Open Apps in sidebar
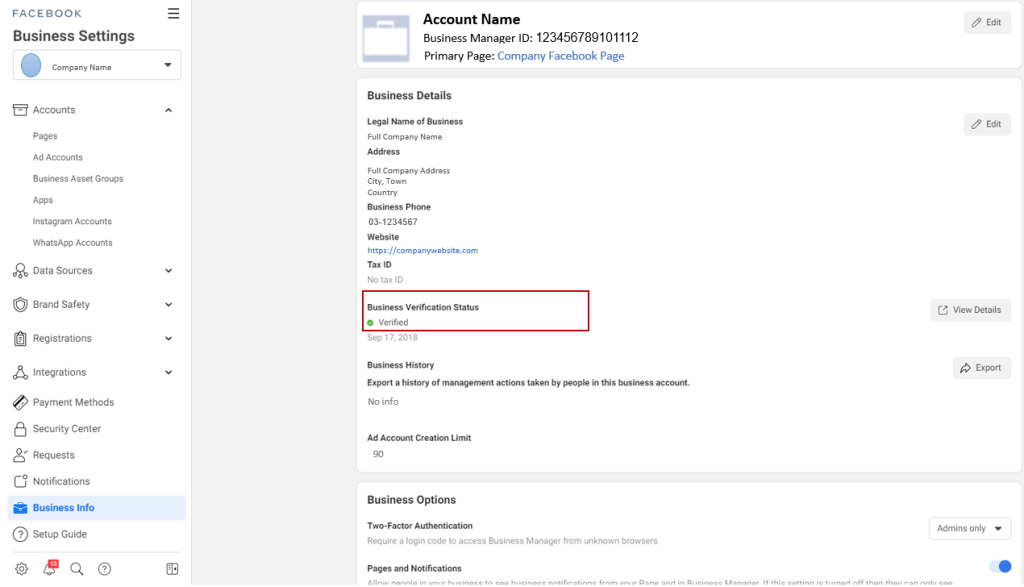Screen dimensions: 1024x587 [43, 200]
